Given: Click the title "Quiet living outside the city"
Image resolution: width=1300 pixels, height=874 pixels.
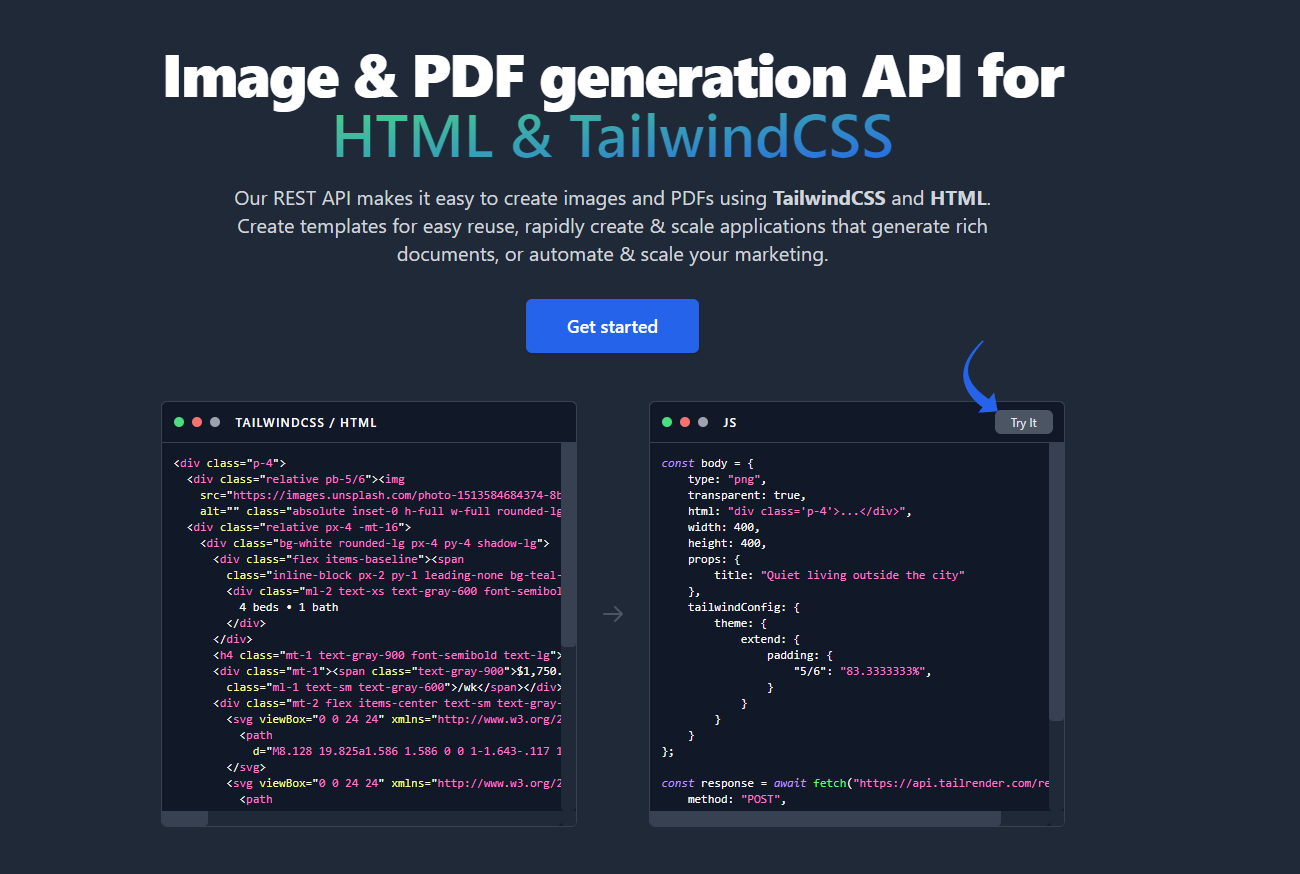Looking at the screenshot, I should point(862,575).
